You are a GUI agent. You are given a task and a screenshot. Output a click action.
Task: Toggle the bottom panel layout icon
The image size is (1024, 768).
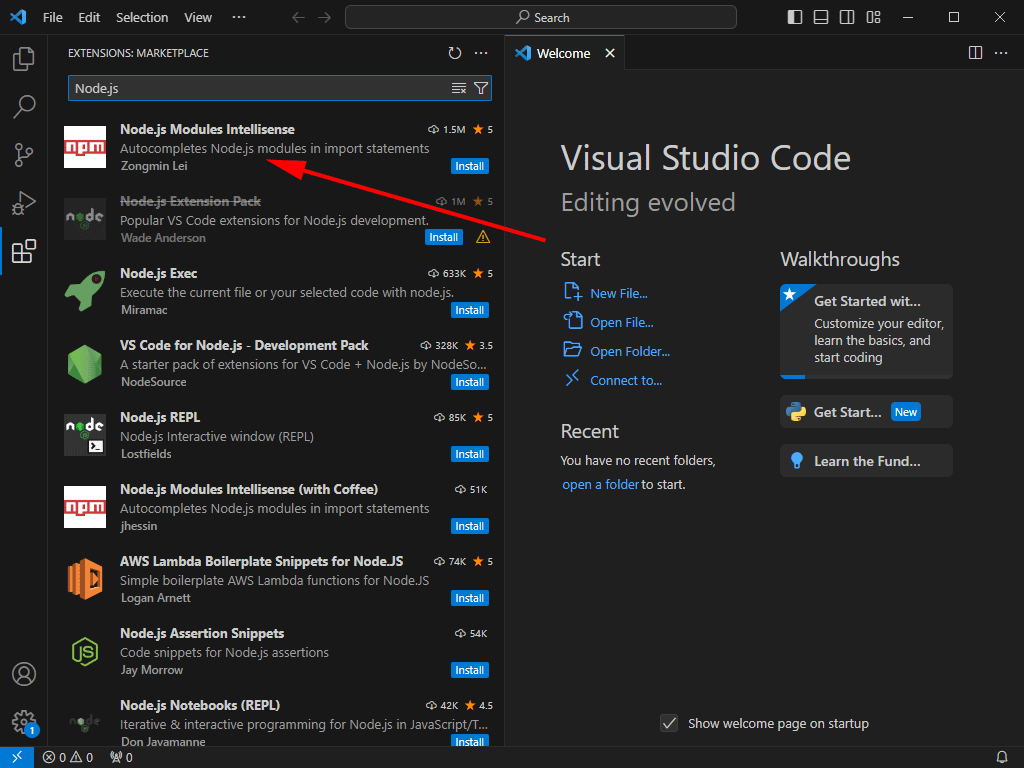(x=821, y=17)
